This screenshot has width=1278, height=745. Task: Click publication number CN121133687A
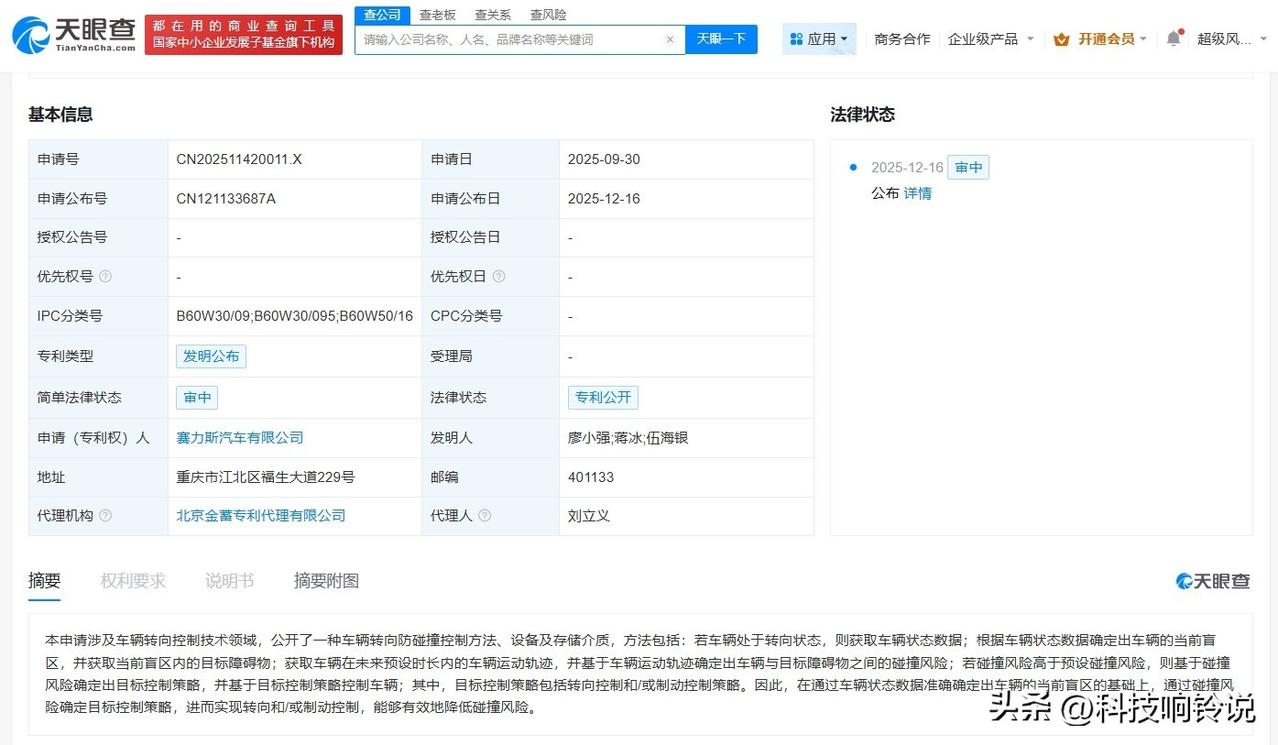(x=226, y=198)
